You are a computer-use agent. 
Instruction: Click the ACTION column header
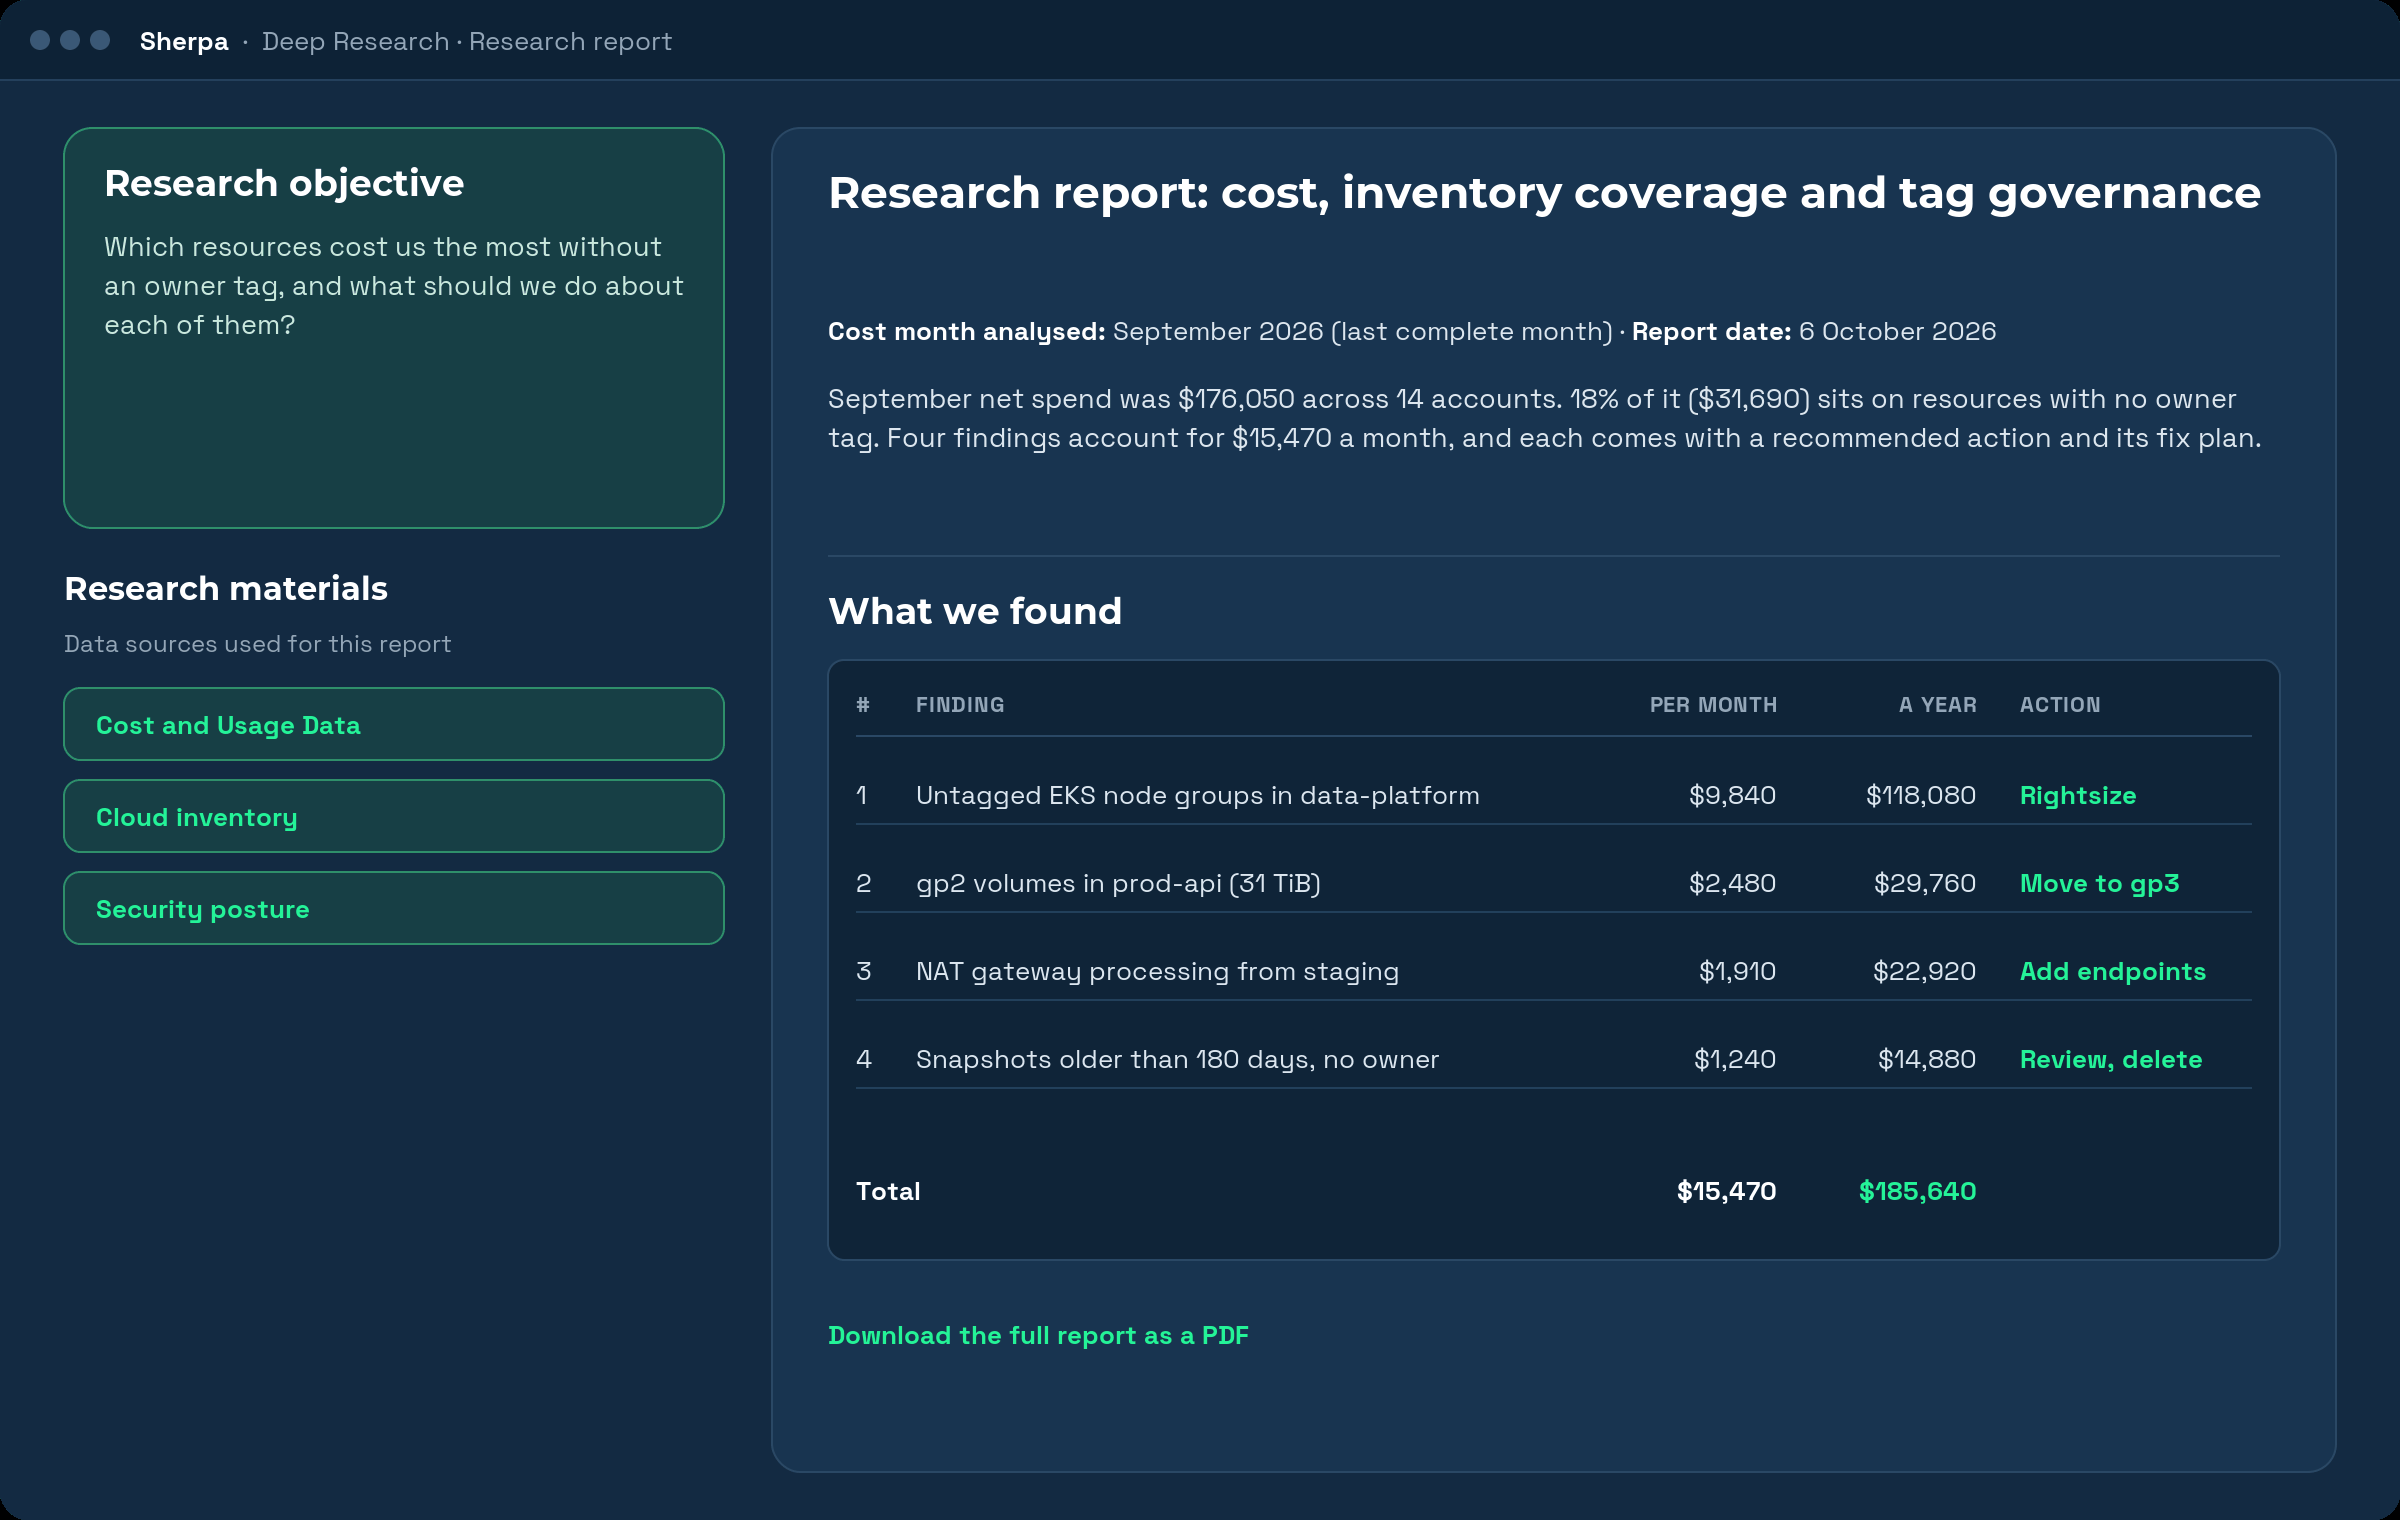(2060, 705)
